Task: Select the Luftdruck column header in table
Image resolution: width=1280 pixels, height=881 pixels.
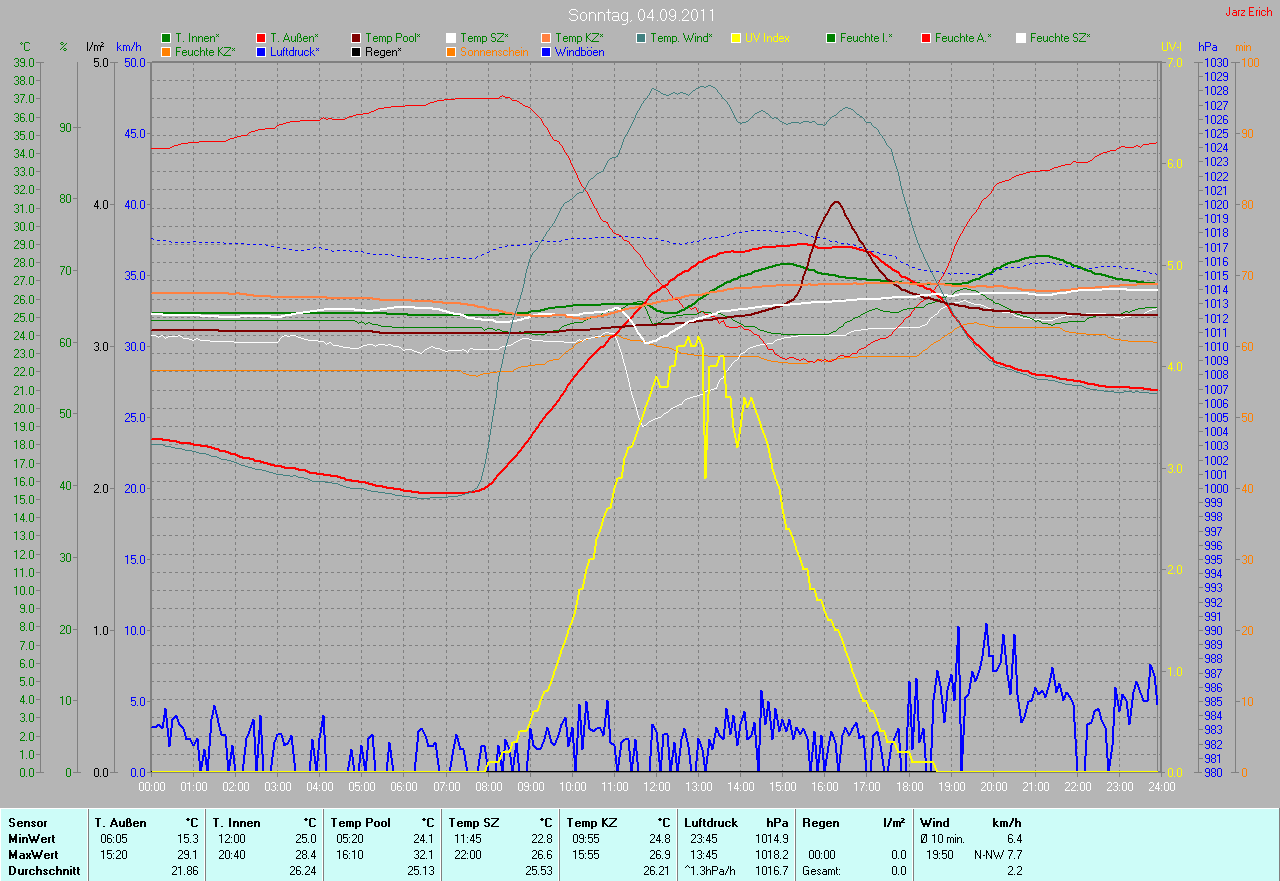Action: pos(711,823)
